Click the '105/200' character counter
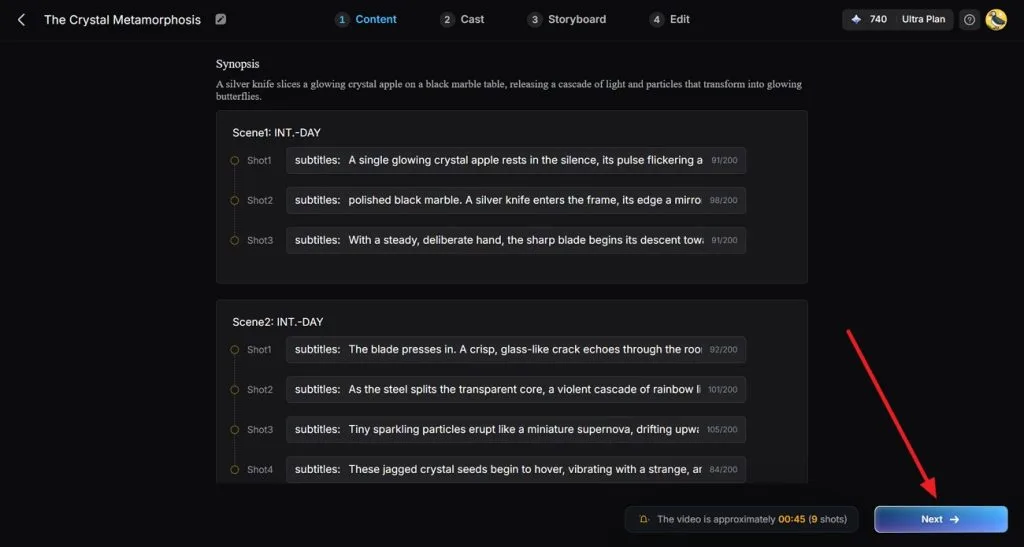1024x547 pixels. point(722,430)
